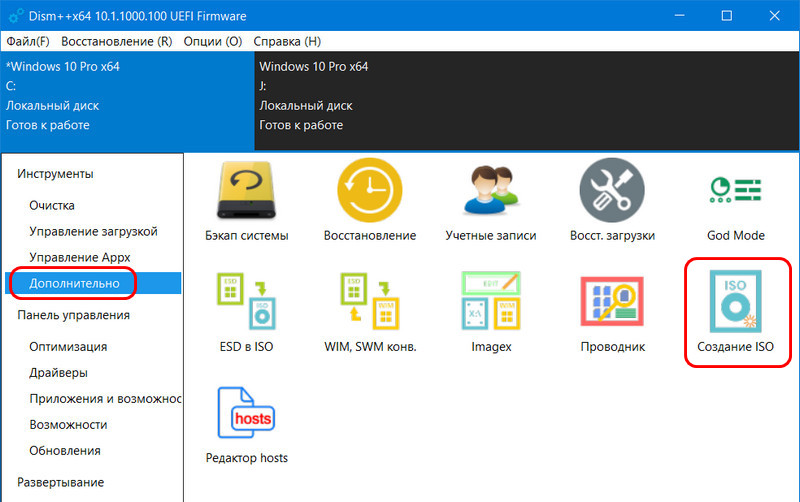
Task: Open the Восстановление (R) menu
Action: tap(116, 41)
